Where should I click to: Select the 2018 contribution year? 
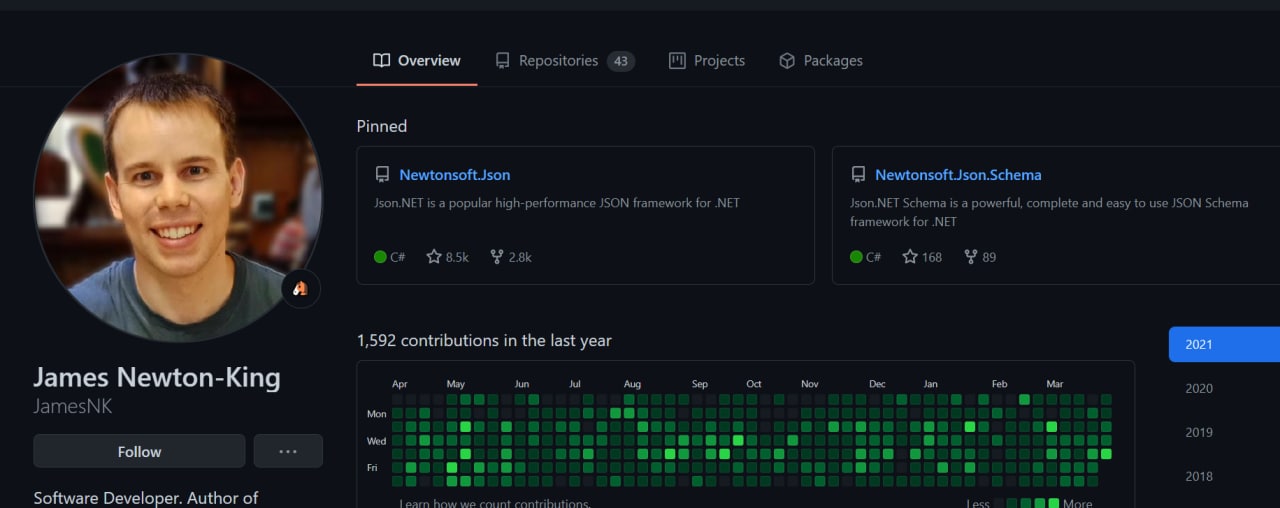(x=1199, y=476)
